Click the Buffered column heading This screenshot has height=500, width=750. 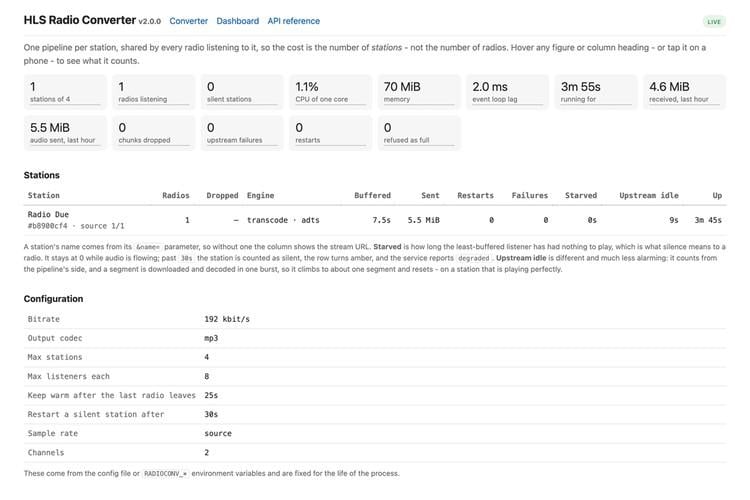point(372,195)
